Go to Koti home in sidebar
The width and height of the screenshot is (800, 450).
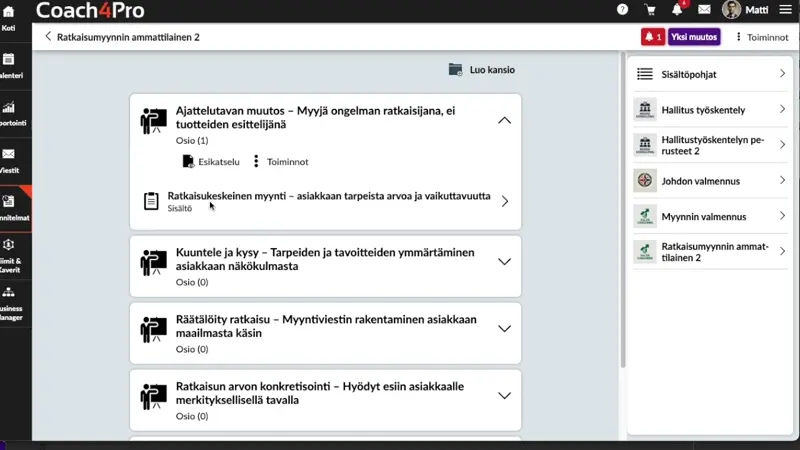[9, 16]
